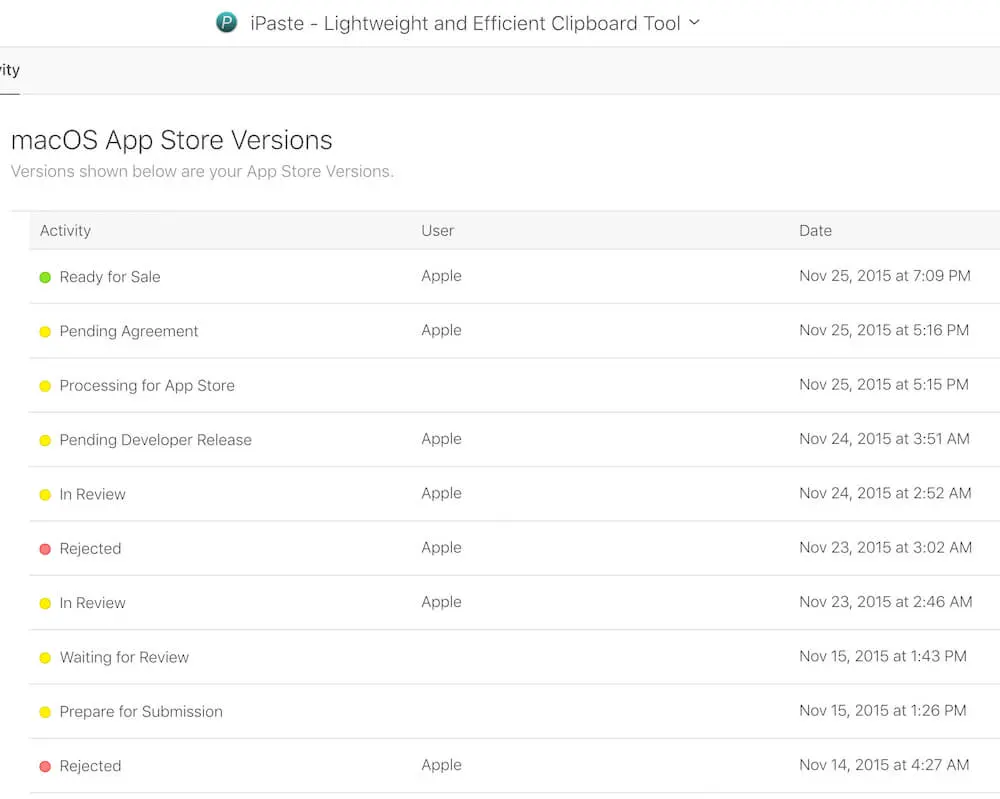Click Apple user in Pending Agreement row
Screen dimensions: 1000x799
(441, 330)
